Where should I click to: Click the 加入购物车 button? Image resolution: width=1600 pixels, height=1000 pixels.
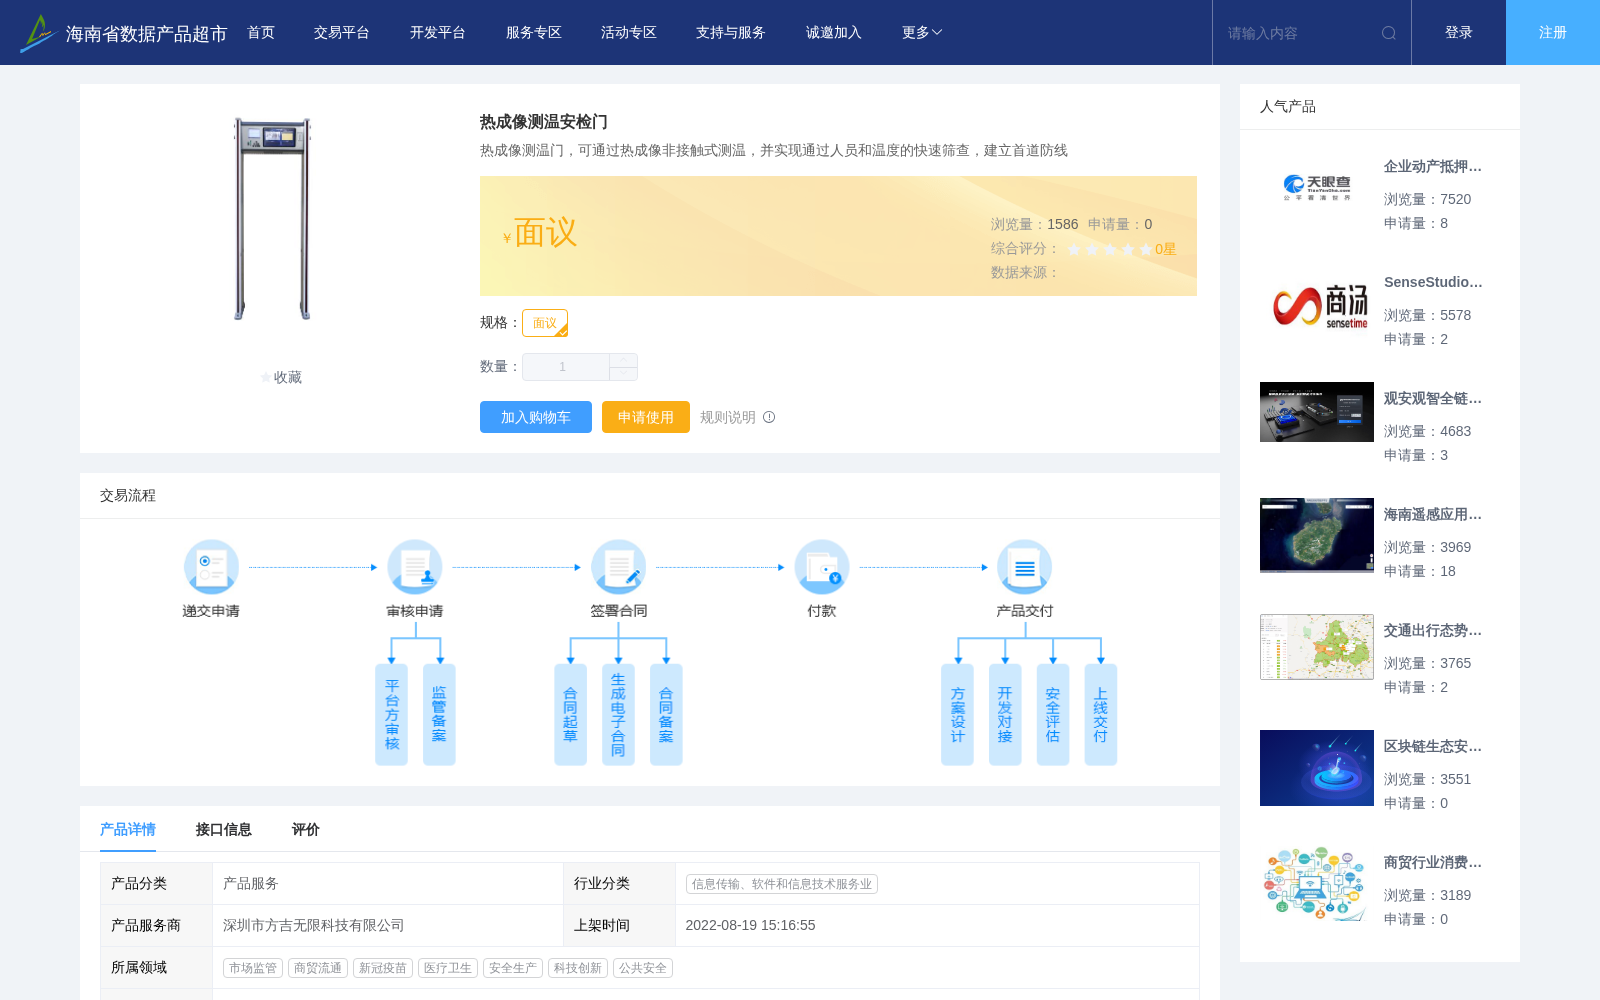536,417
